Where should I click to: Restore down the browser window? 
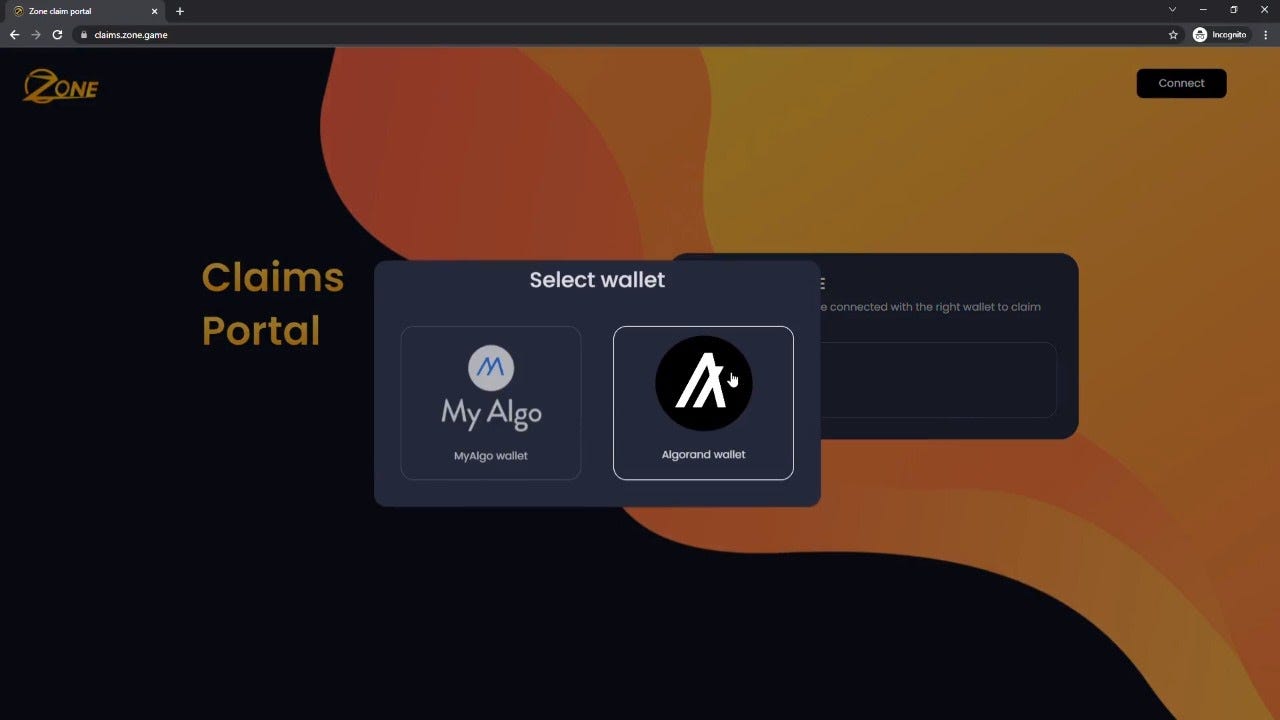click(1233, 9)
